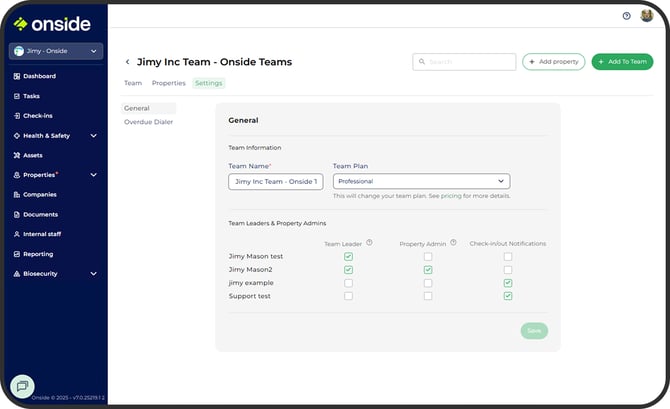Image resolution: width=670 pixels, height=409 pixels.
Task: Open the Jimy - Onside account dropdown
Action: pyautogui.click(x=56, y=51)
